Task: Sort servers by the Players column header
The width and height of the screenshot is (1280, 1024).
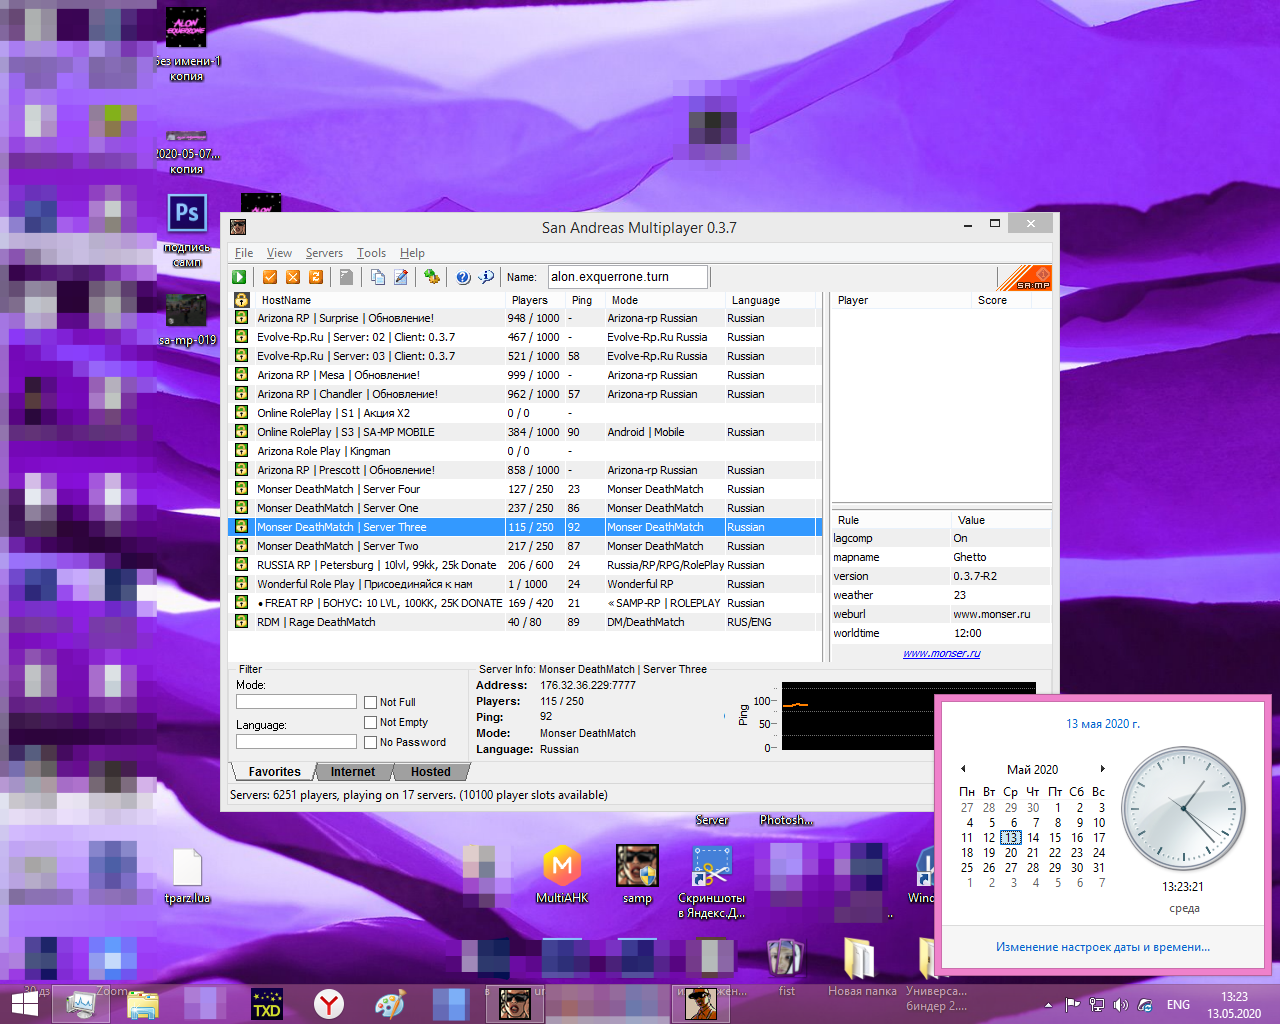Action: (x=536, y=300)
